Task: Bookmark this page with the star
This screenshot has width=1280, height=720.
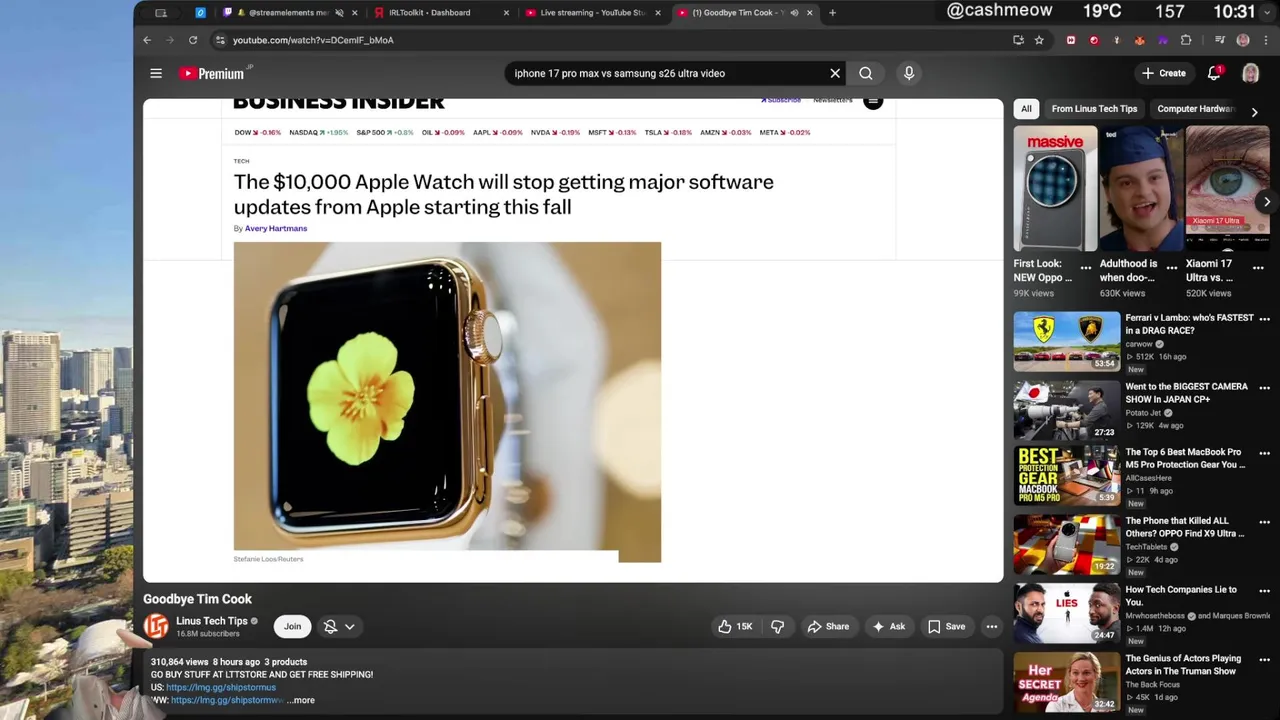Action: 1039,40
